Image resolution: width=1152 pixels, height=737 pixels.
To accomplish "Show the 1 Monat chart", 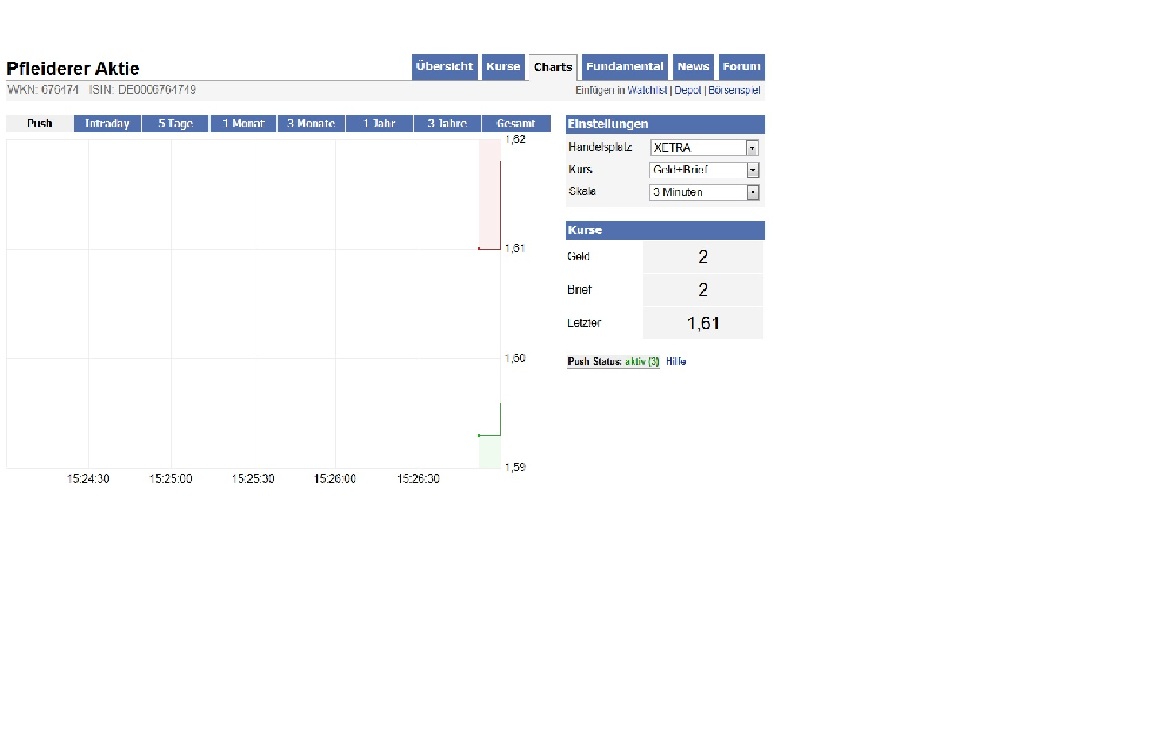I will click(x=243, y=123).
